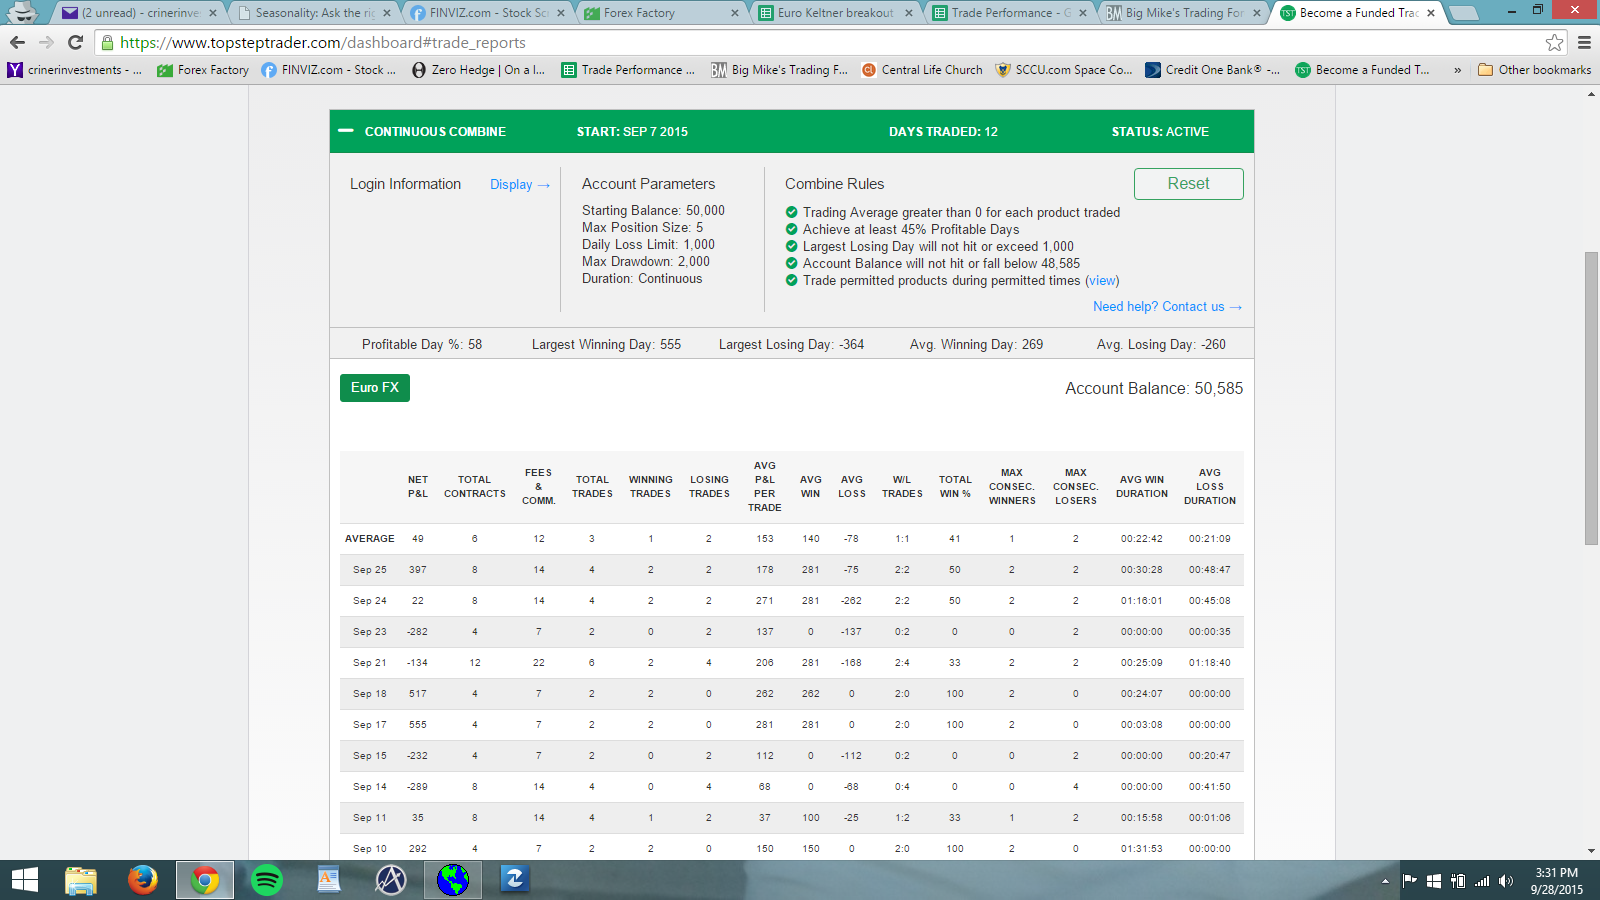Open the blue Z app in taskbar
This screenshot has height=900, width=1600.
515,880
